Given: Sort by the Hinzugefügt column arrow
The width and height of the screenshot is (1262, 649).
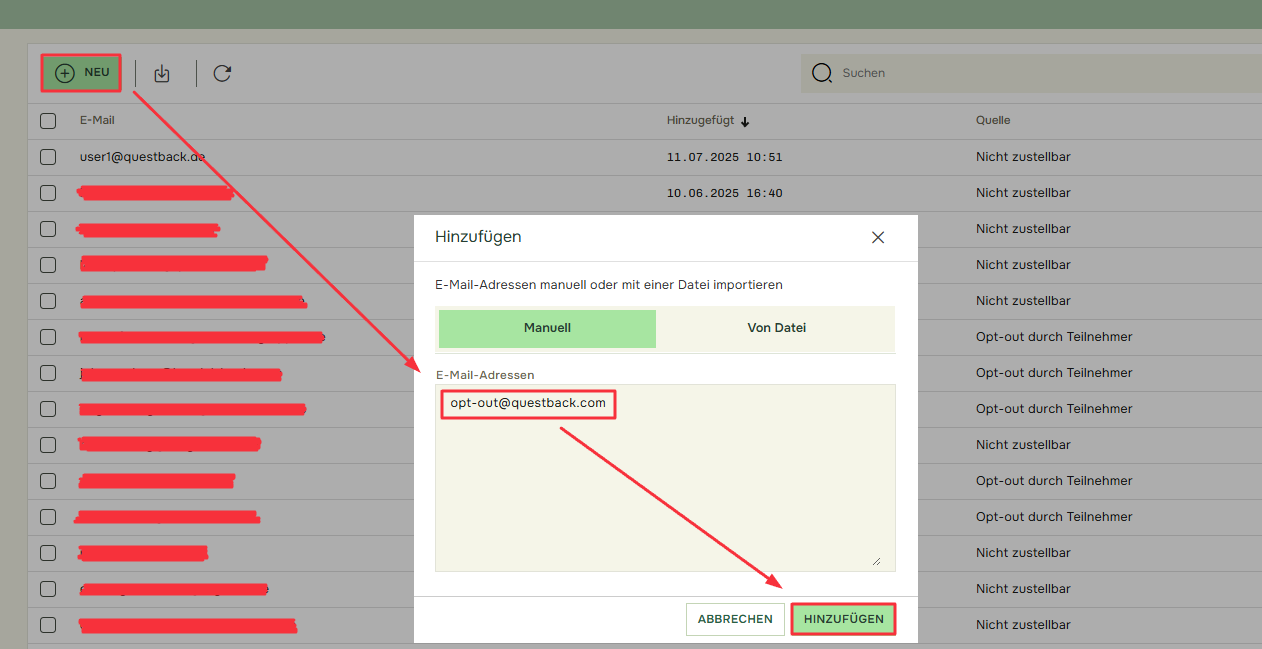Looking at the screenshot, I should [745, 121].
